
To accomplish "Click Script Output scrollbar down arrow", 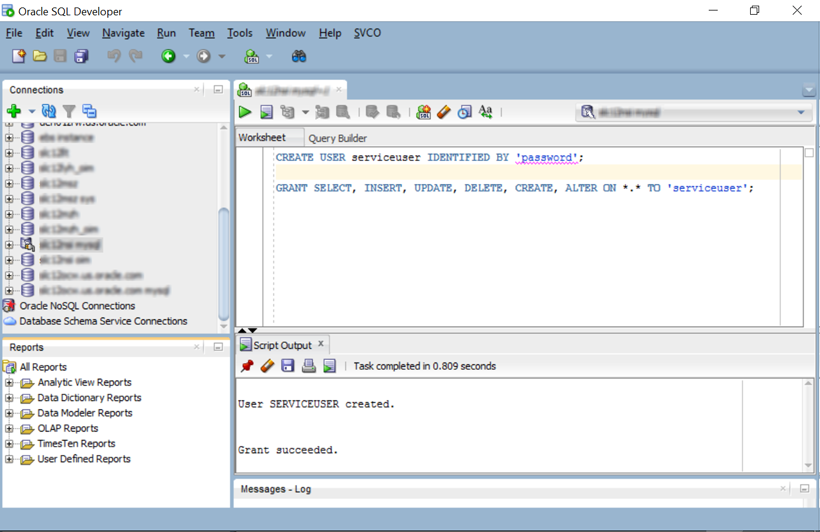I will click(x=808, y=465).
